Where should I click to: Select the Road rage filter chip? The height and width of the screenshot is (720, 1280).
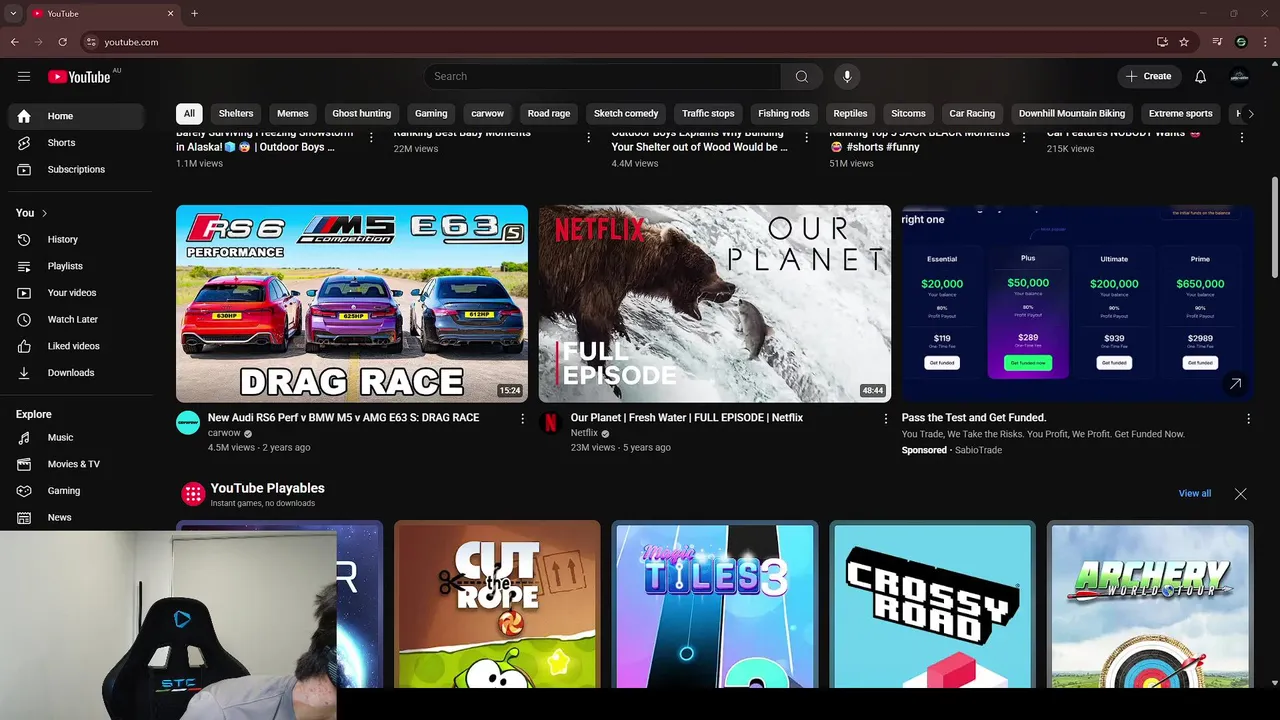pyautogui.click(x=549, y=114)
